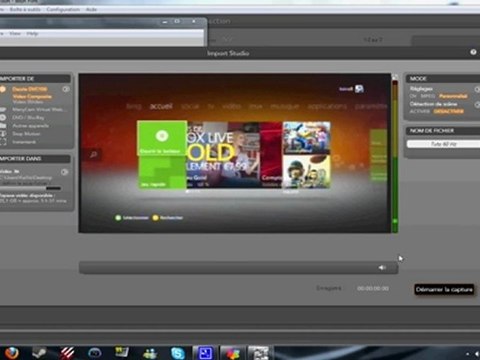
Task: Click Démarrer la capture button
Action: pyautogui.click(x=444, y=289)
